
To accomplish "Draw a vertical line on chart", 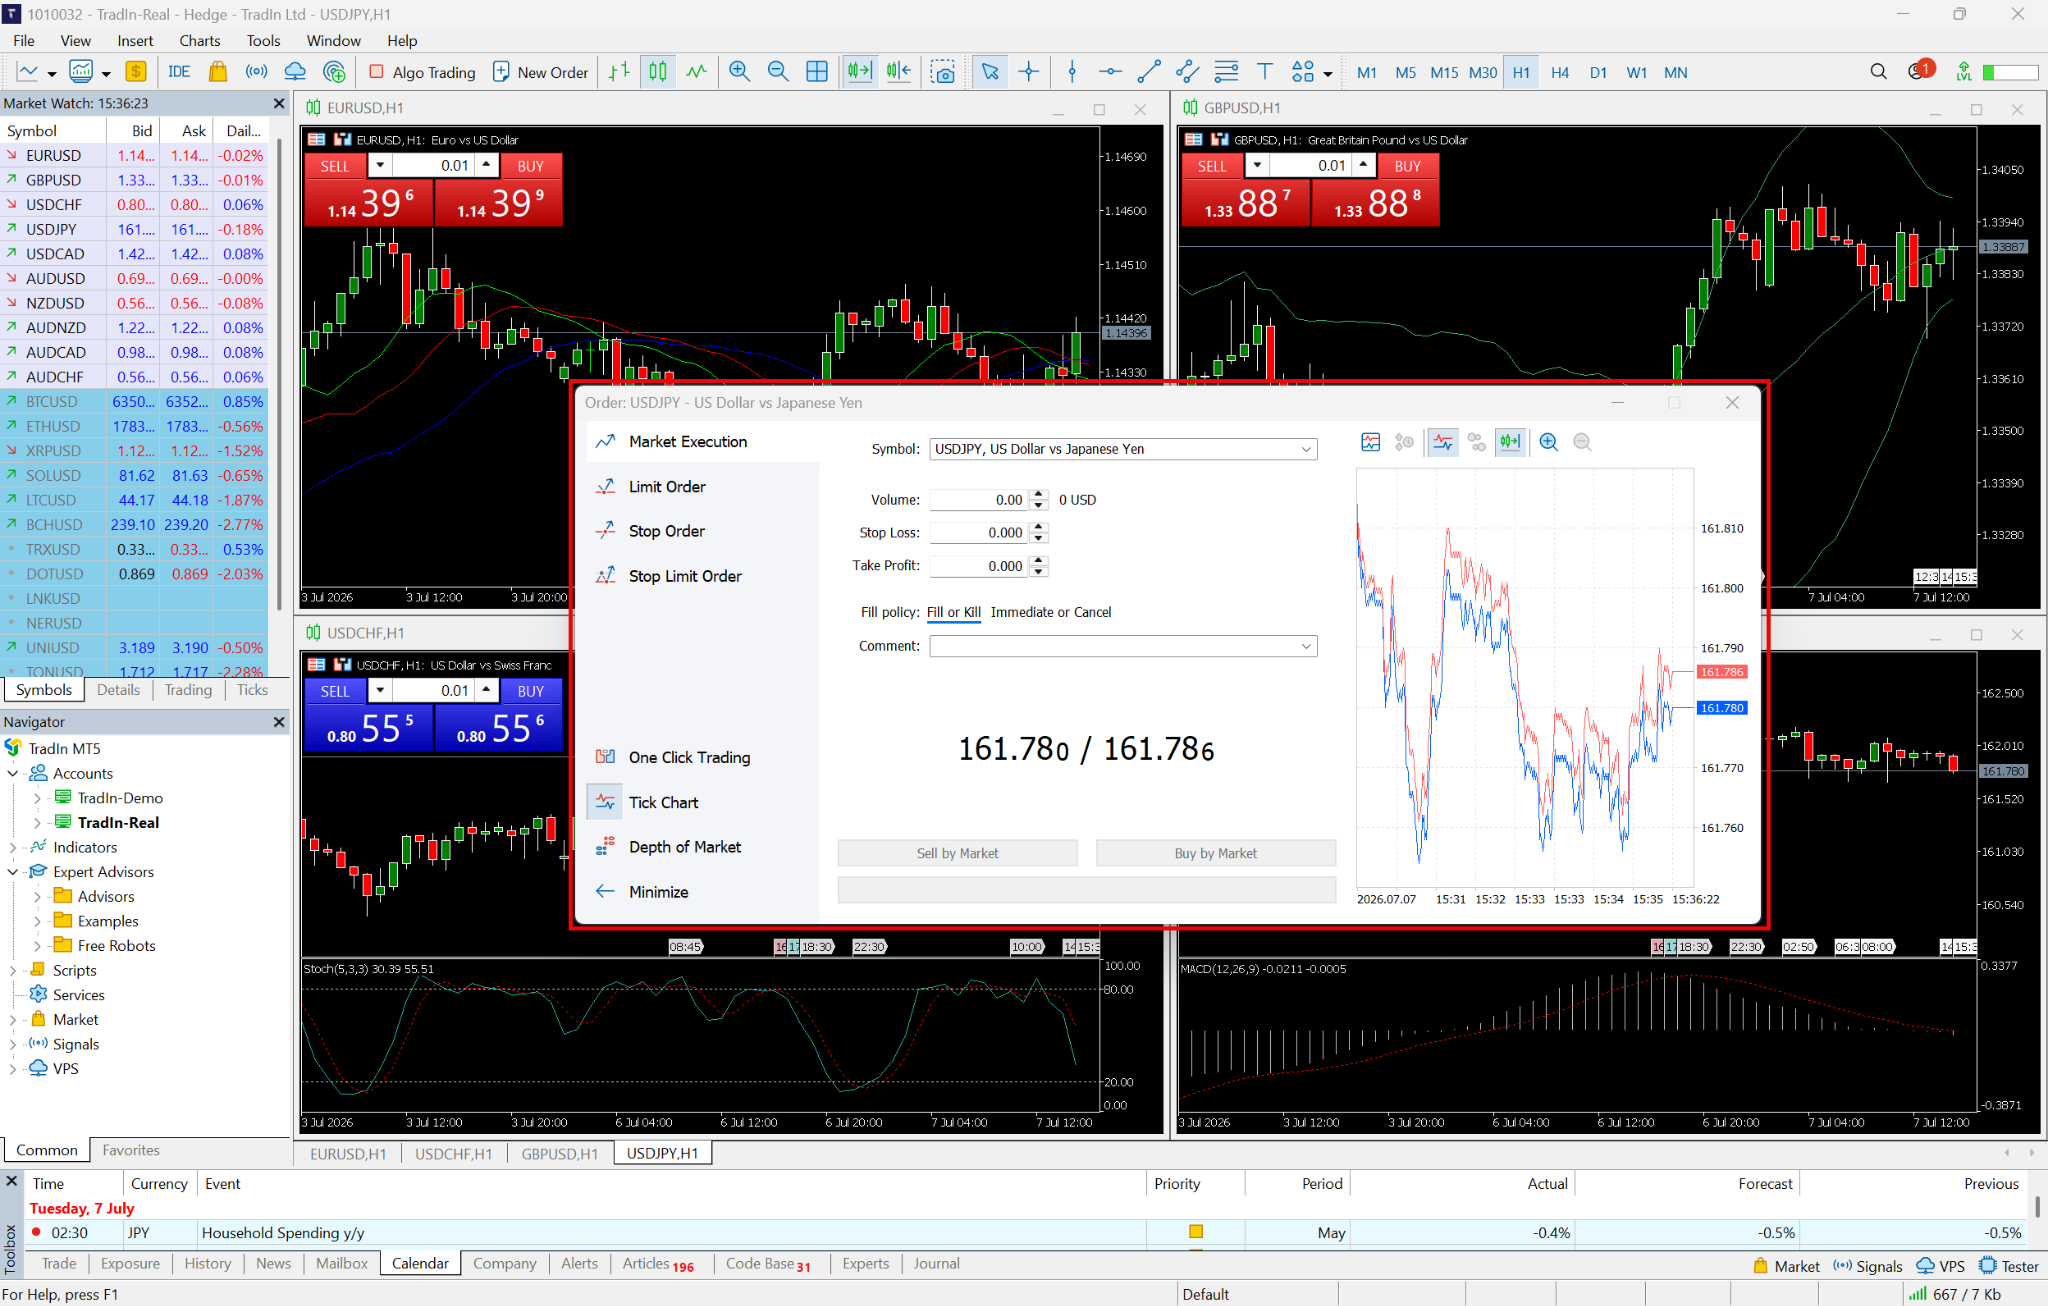I will [1072, 72].
